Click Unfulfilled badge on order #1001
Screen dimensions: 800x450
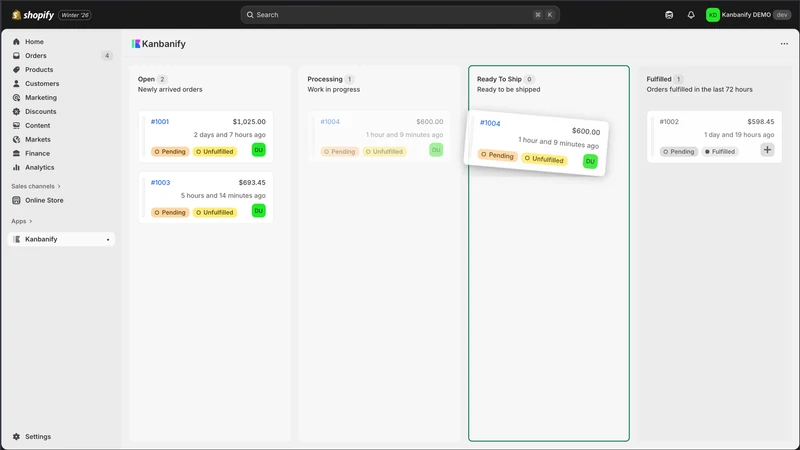pos(215,152)
